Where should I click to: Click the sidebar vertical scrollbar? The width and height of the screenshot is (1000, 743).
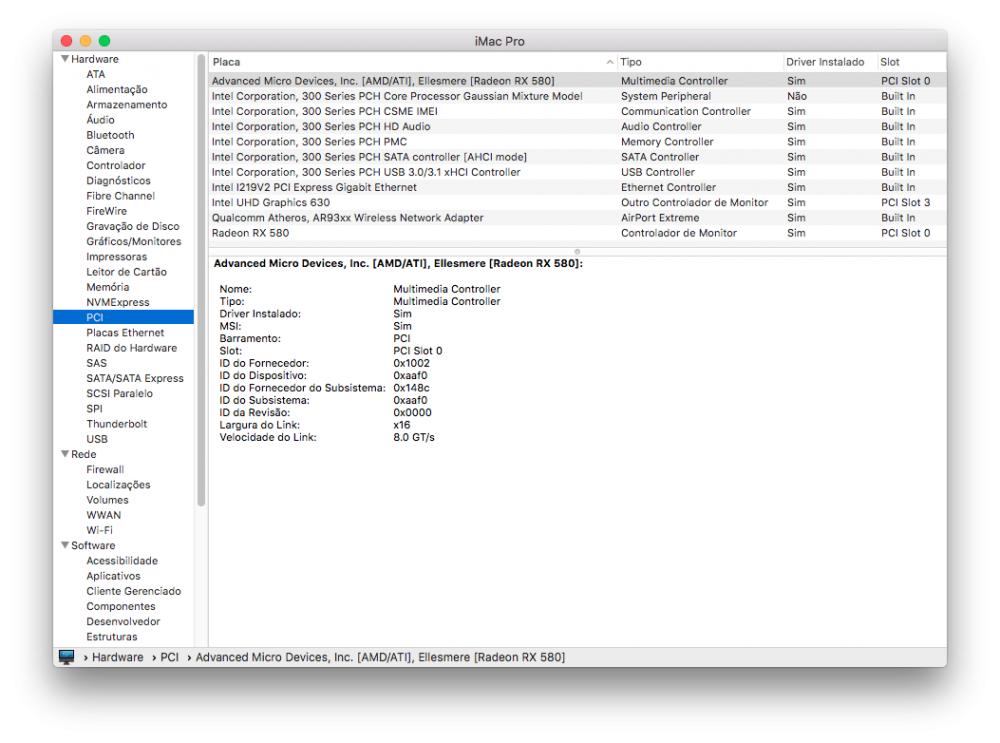(x=202, y=281)
